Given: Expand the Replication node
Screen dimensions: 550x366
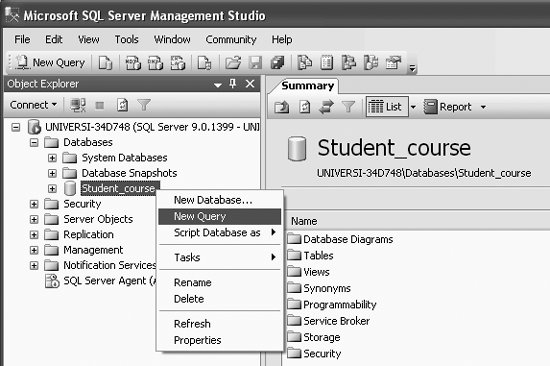Looking at the screenshot, I should pos(34,235).
